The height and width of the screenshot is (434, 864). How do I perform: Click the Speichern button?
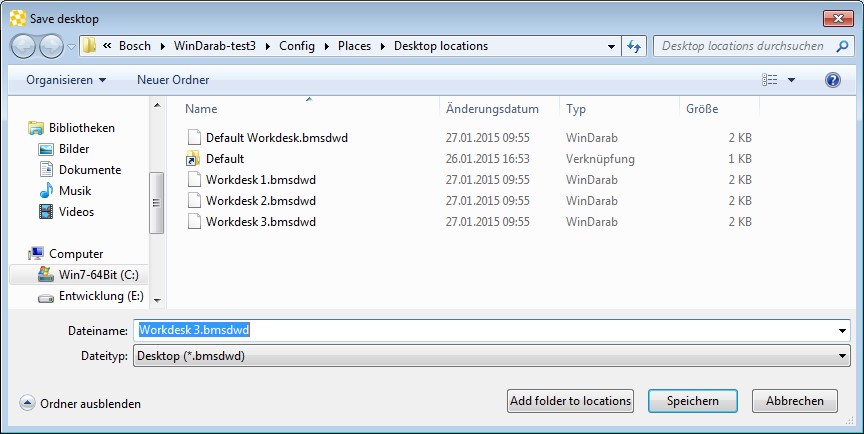point(692,401)
